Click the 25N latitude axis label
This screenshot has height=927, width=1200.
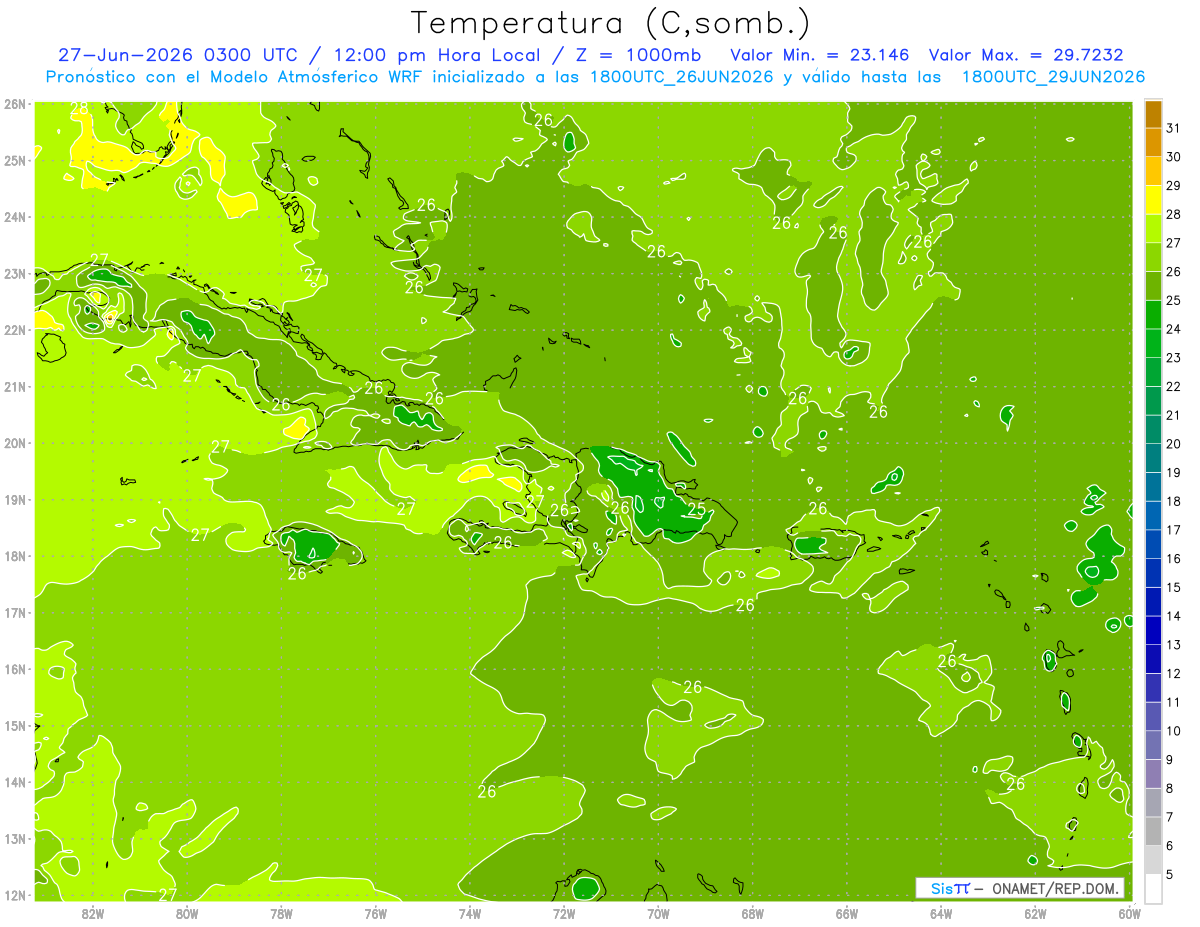click(x=14, y=160)
